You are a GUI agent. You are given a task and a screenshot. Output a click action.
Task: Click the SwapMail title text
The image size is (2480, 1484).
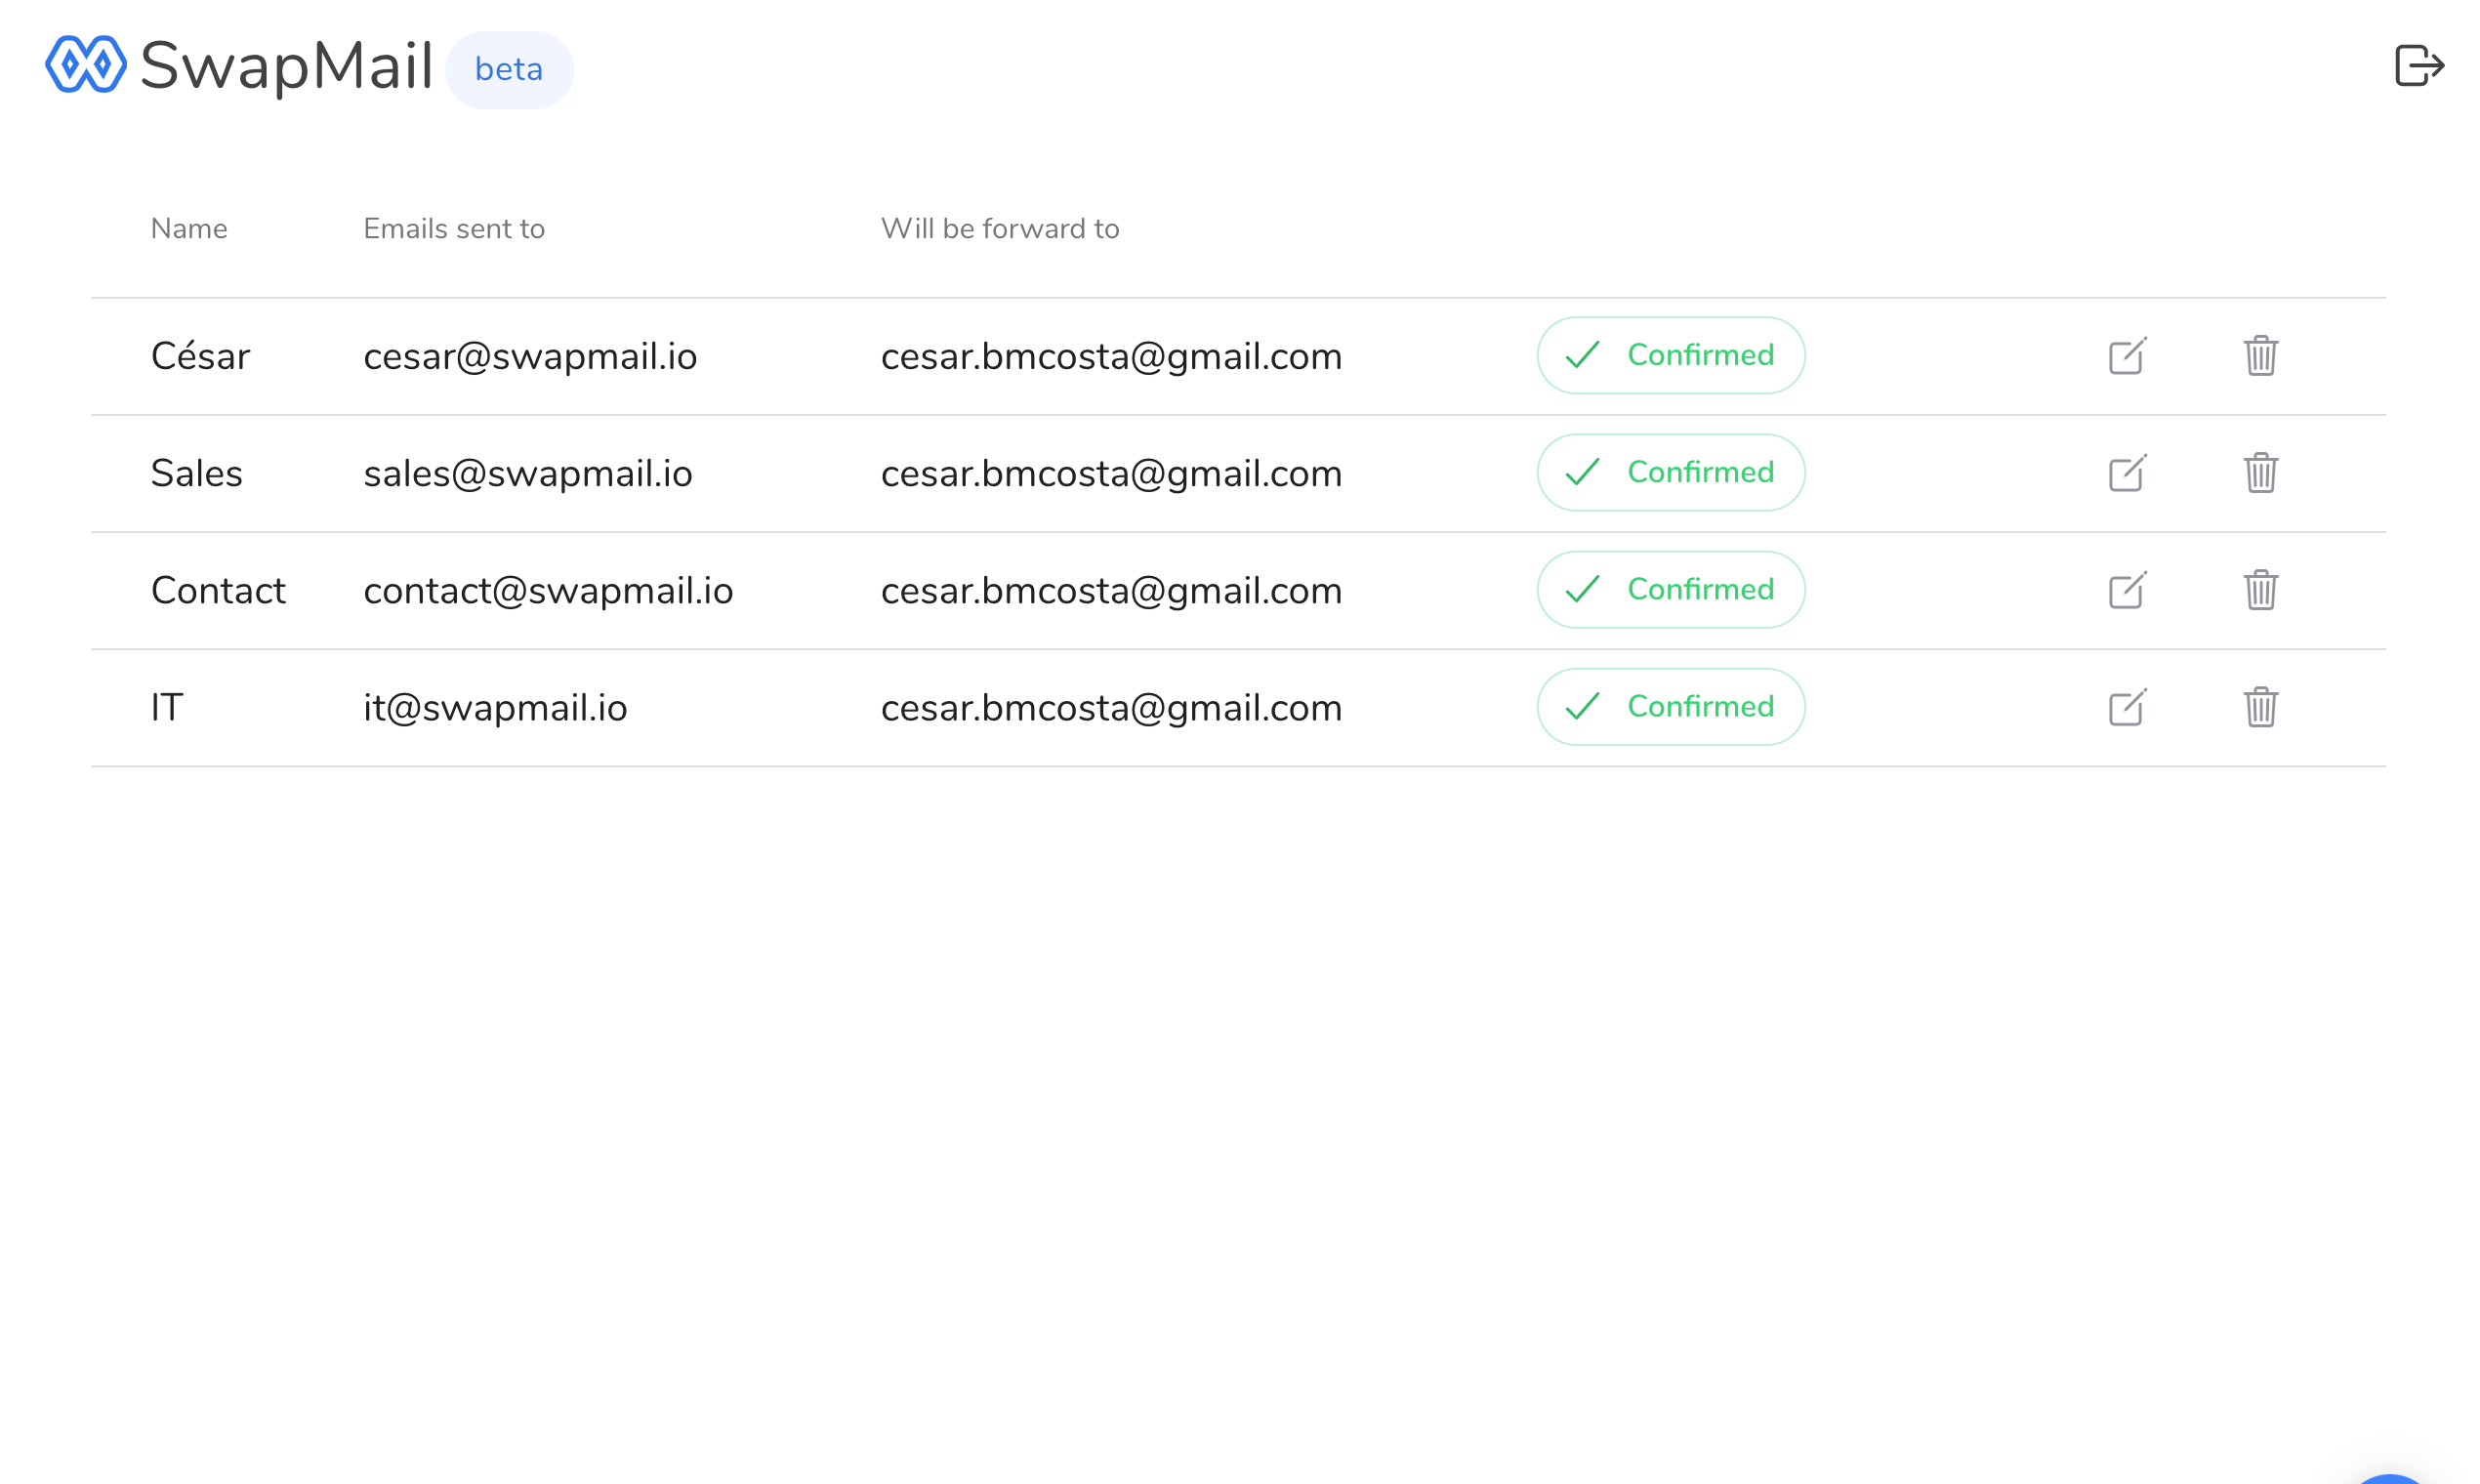[x=286, y=66]
